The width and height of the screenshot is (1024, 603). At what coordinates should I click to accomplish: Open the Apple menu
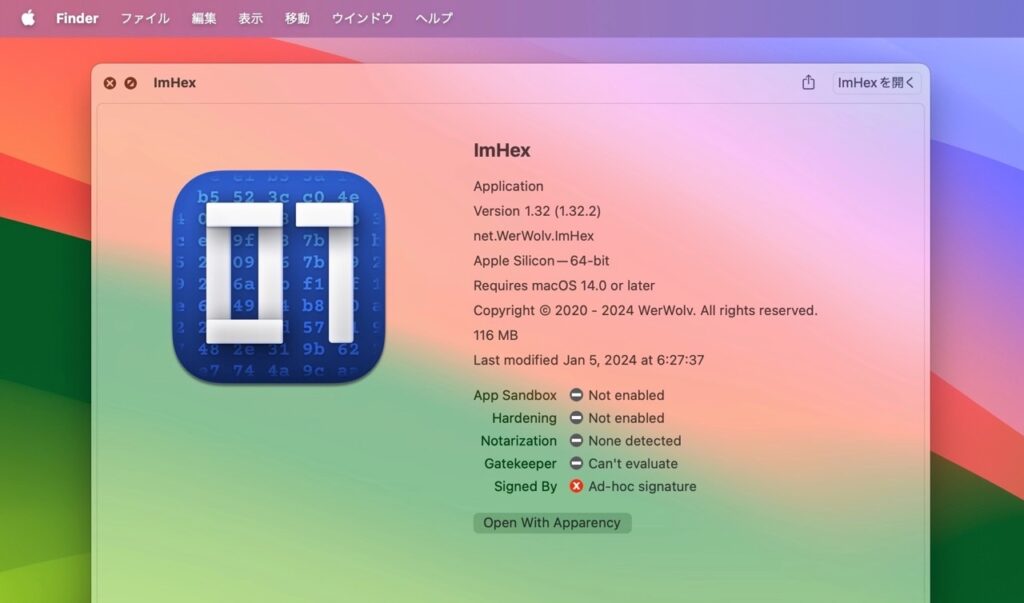coord(28,17)
